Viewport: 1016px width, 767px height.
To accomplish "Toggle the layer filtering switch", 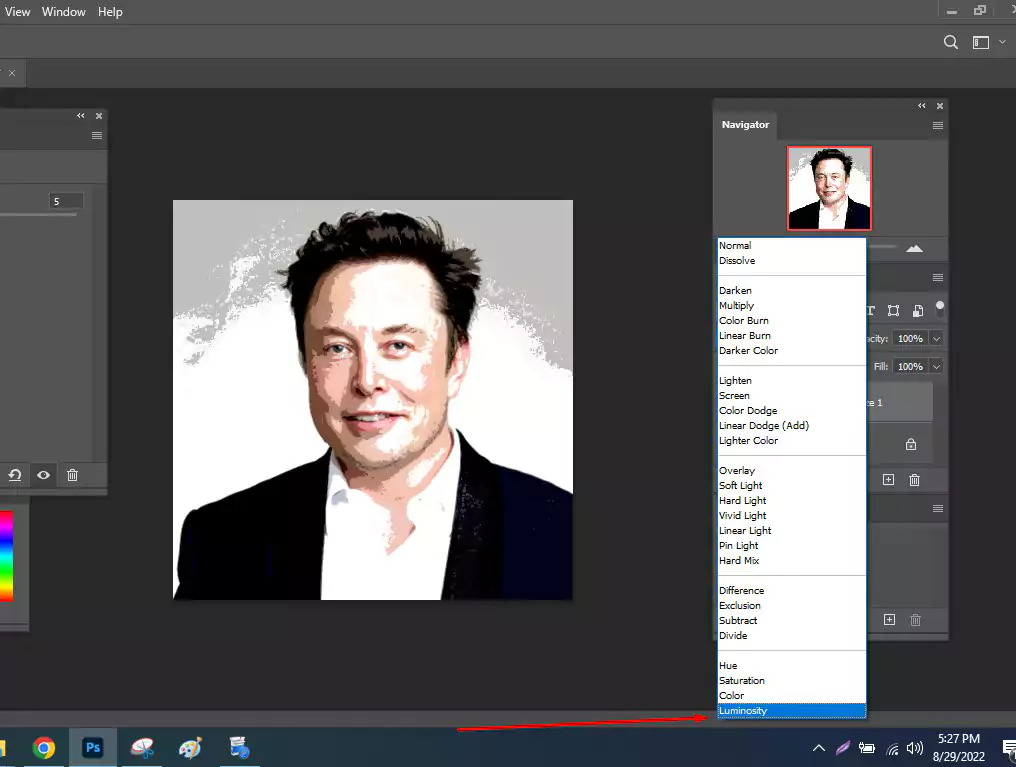I will [x=940, y=307].
